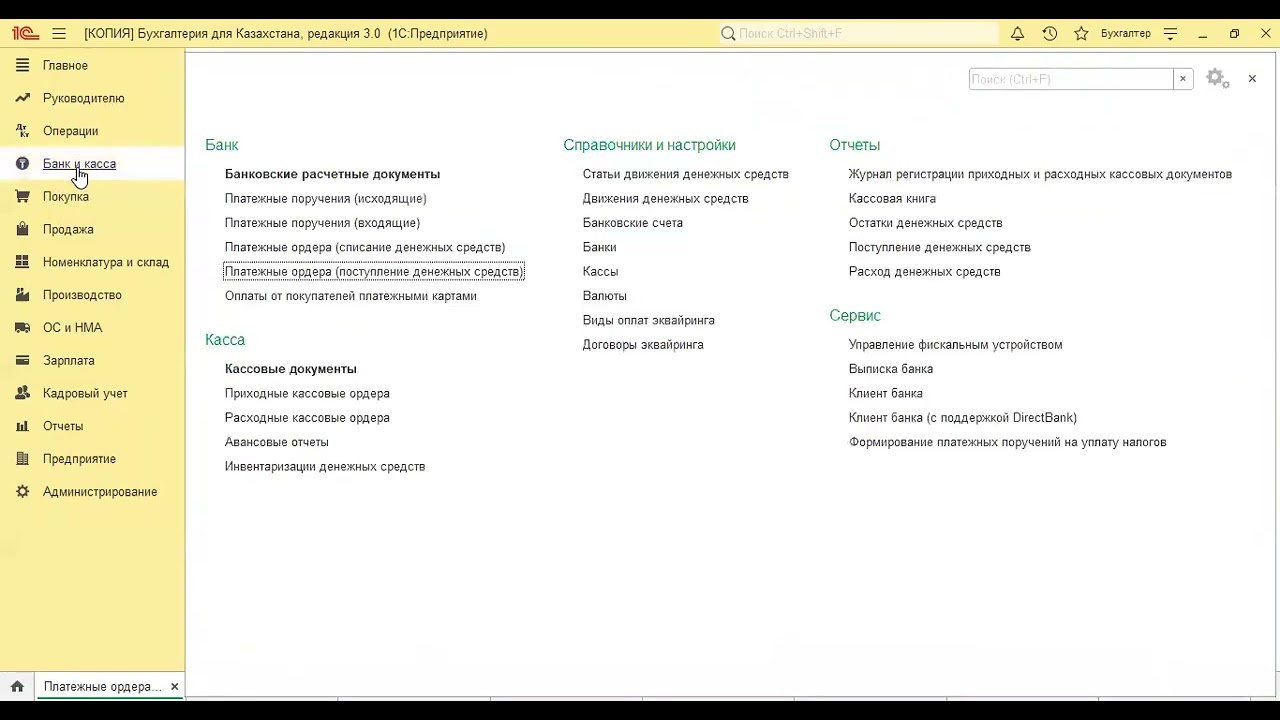Open Платежные поручения (исходящие)
Screen dimensions: 1280x720
pyautogui.click(x=326, y=199)
